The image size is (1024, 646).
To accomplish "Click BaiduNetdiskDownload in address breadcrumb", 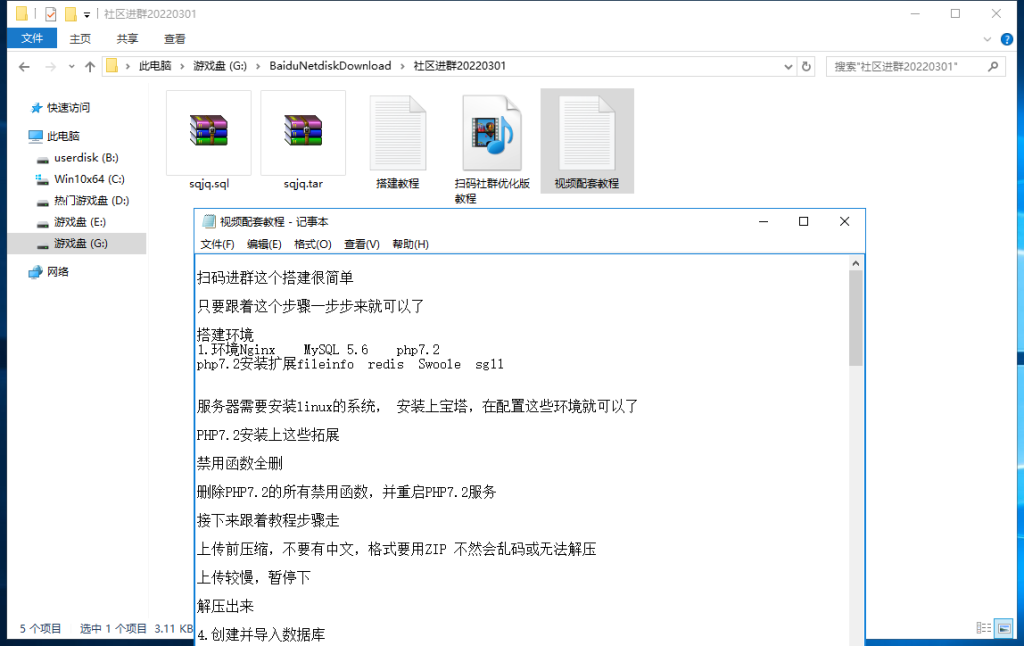I will pyautogui.click(x=330, y=66).
